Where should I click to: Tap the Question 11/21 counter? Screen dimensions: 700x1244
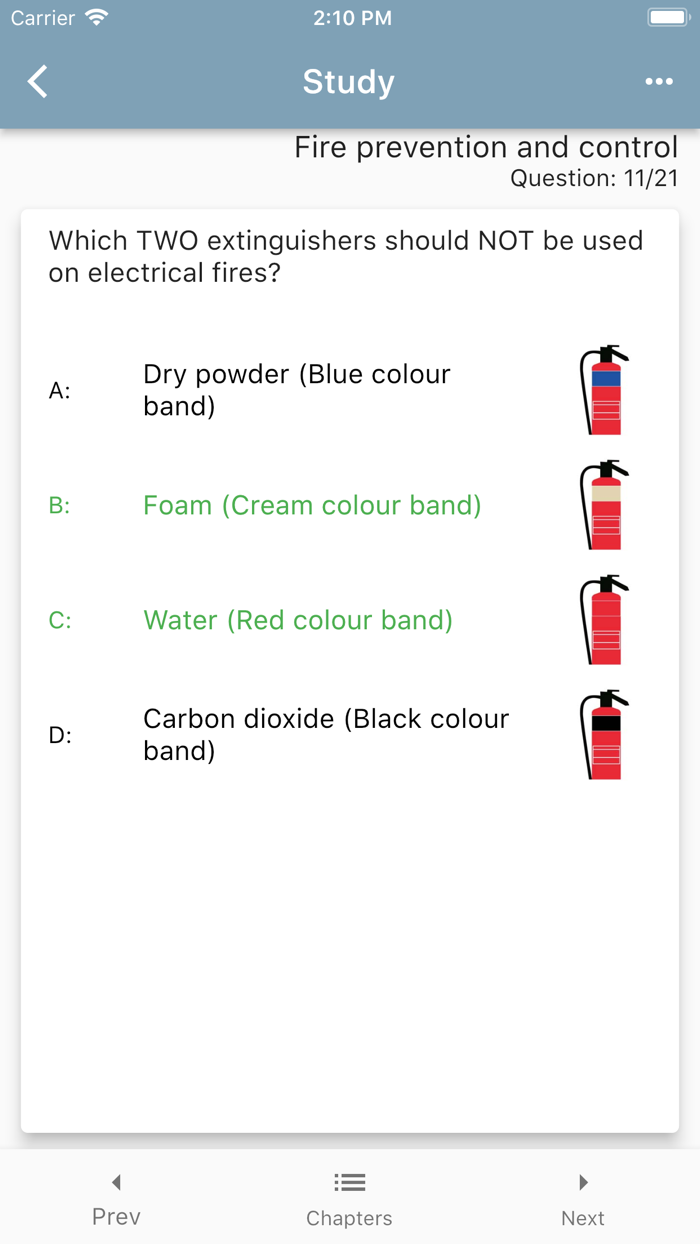[x=594, y=178]
